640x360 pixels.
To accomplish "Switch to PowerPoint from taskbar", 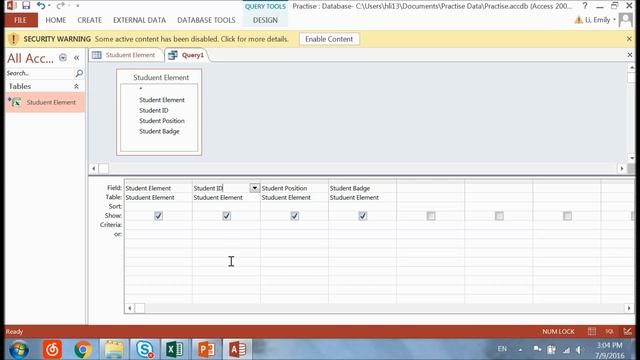I will pyautogui.click(x=207, y=349).
